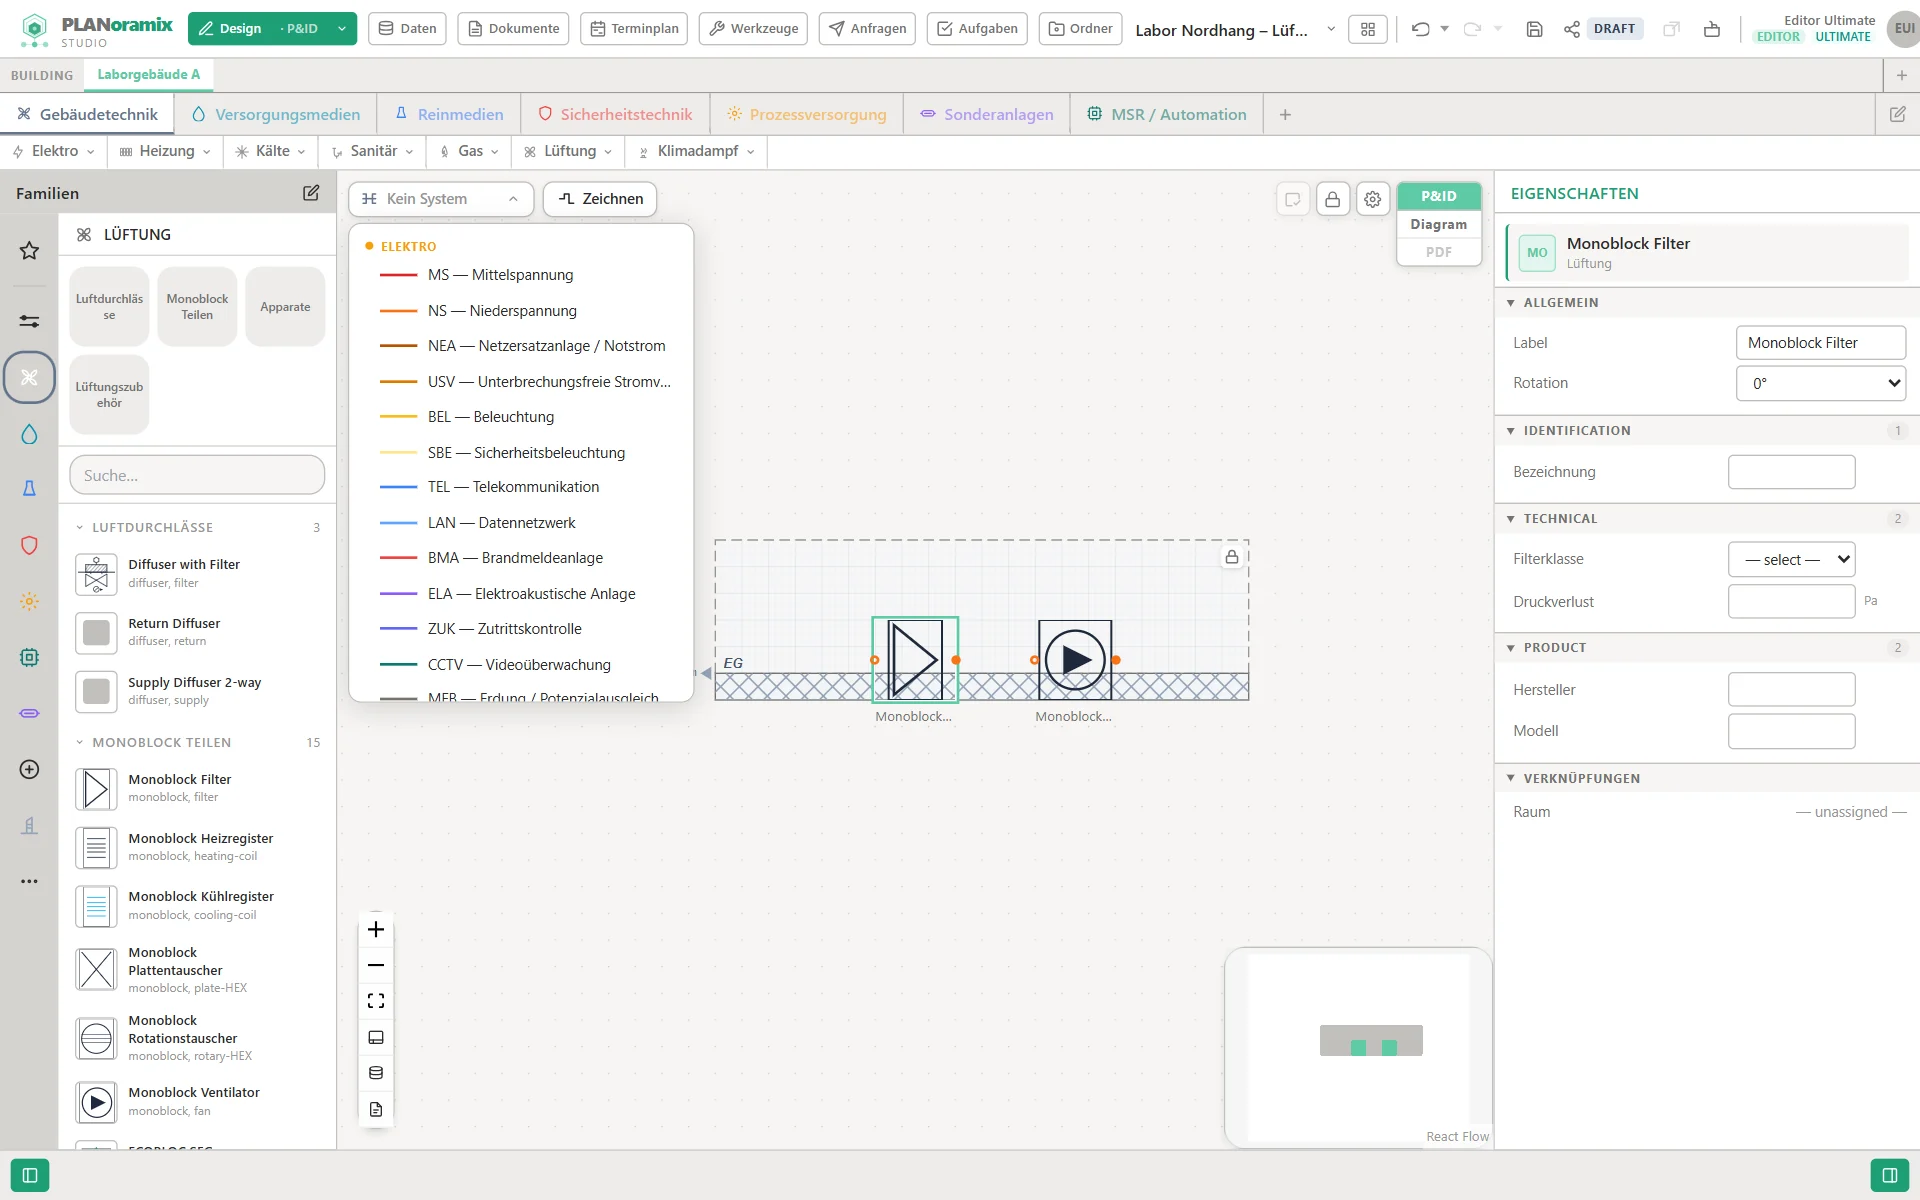The height and width of the screenshot is (1200, 1920).
Task: Select the Laborgebäude A building tab
Action: click(x=148, y=74)
